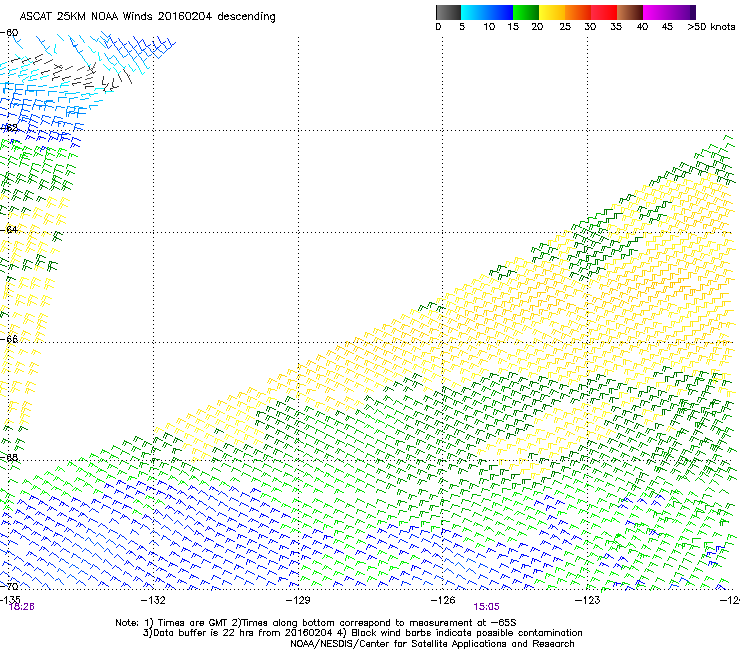Screen dimensions: 740x650
Task: Click the red 30-35 knots legend swatch
Action: tap(604, 12)
